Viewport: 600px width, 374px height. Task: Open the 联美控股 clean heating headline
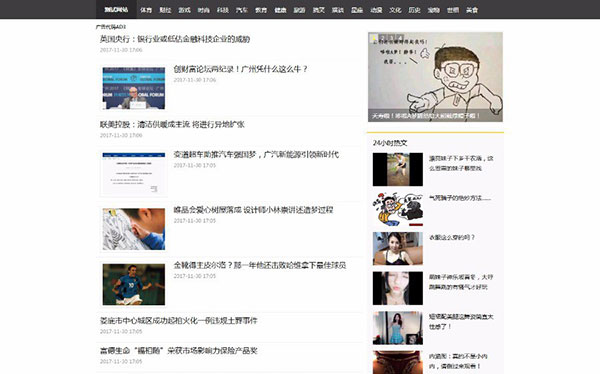[x=172, y=124]
